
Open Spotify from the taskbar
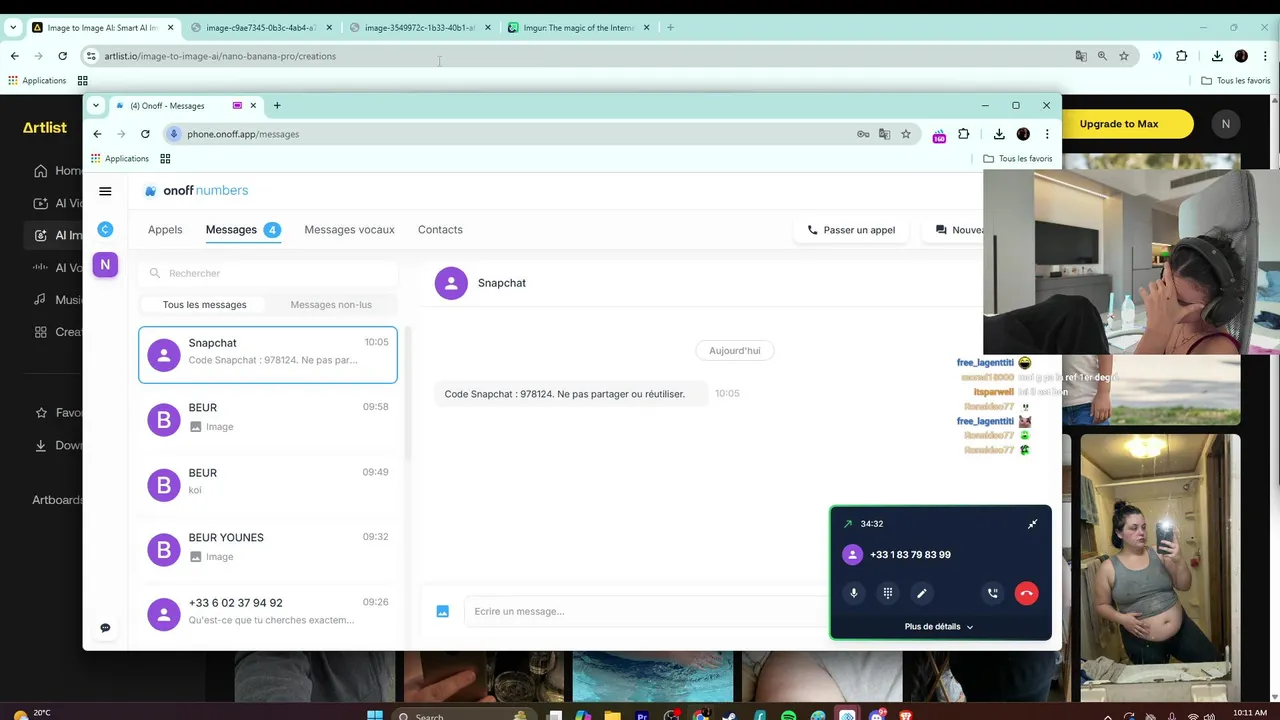coord(788,716)
